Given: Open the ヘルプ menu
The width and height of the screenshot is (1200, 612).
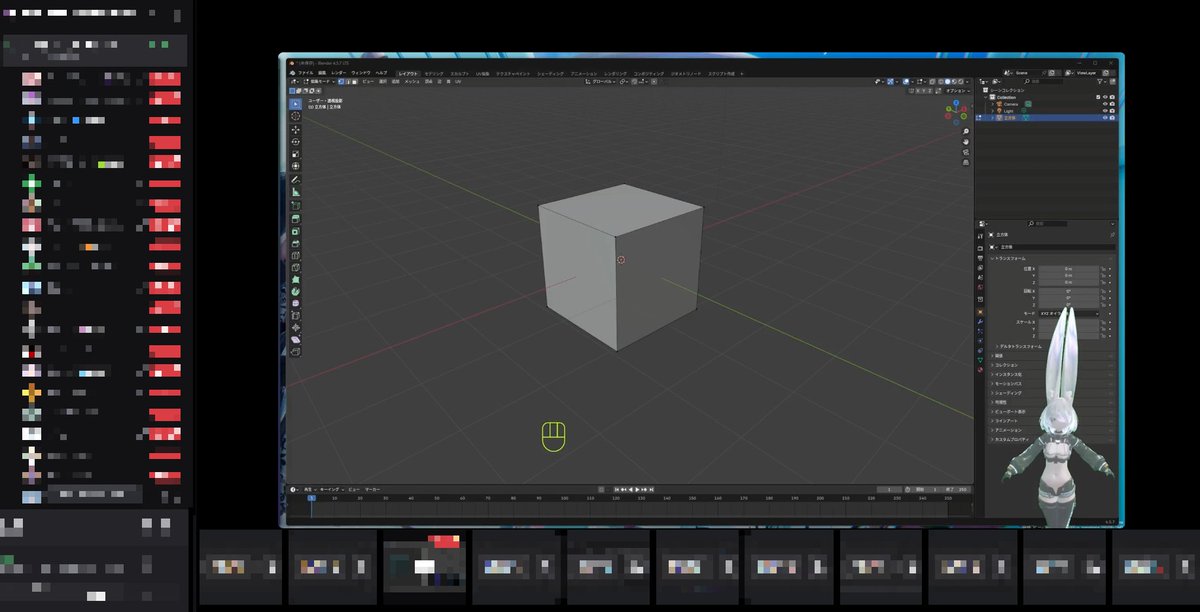Looking at the screenshot, I should pyautogui.click(x=381, y=73).
